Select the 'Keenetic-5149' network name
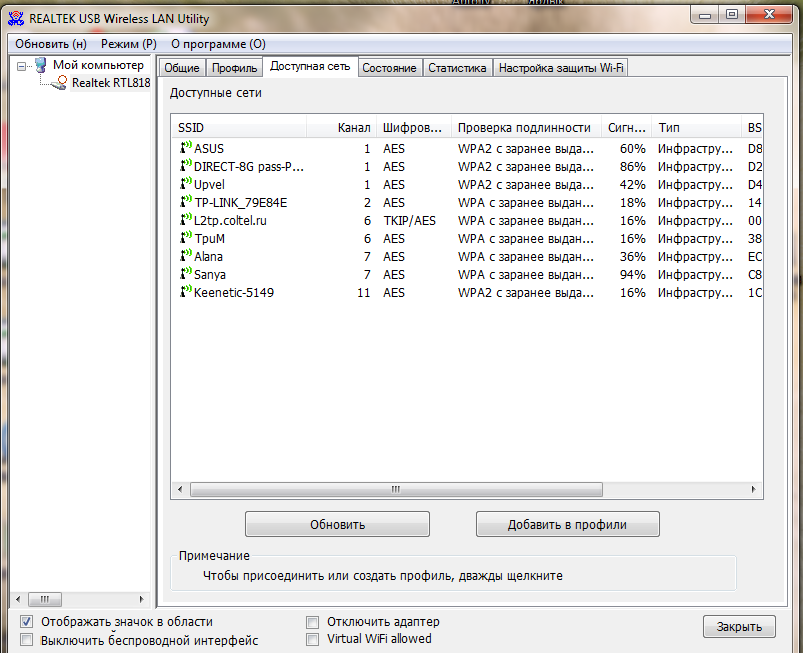 [234, 292]
